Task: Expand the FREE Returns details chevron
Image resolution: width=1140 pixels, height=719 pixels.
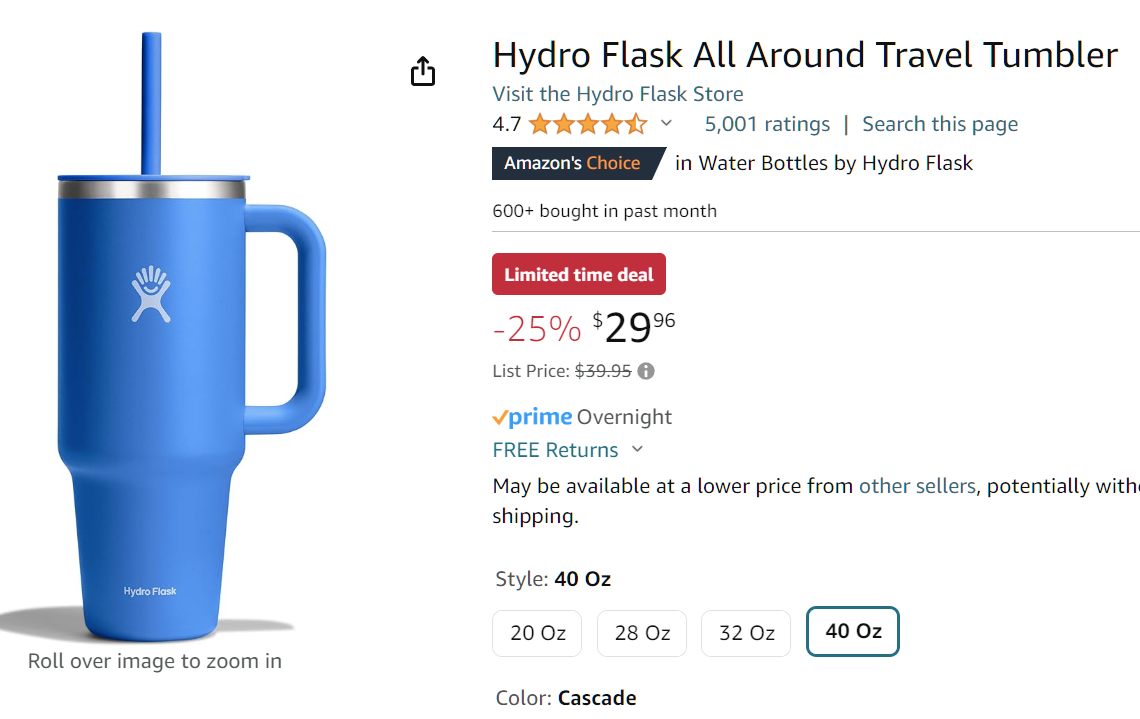Action: click(638, 450)
